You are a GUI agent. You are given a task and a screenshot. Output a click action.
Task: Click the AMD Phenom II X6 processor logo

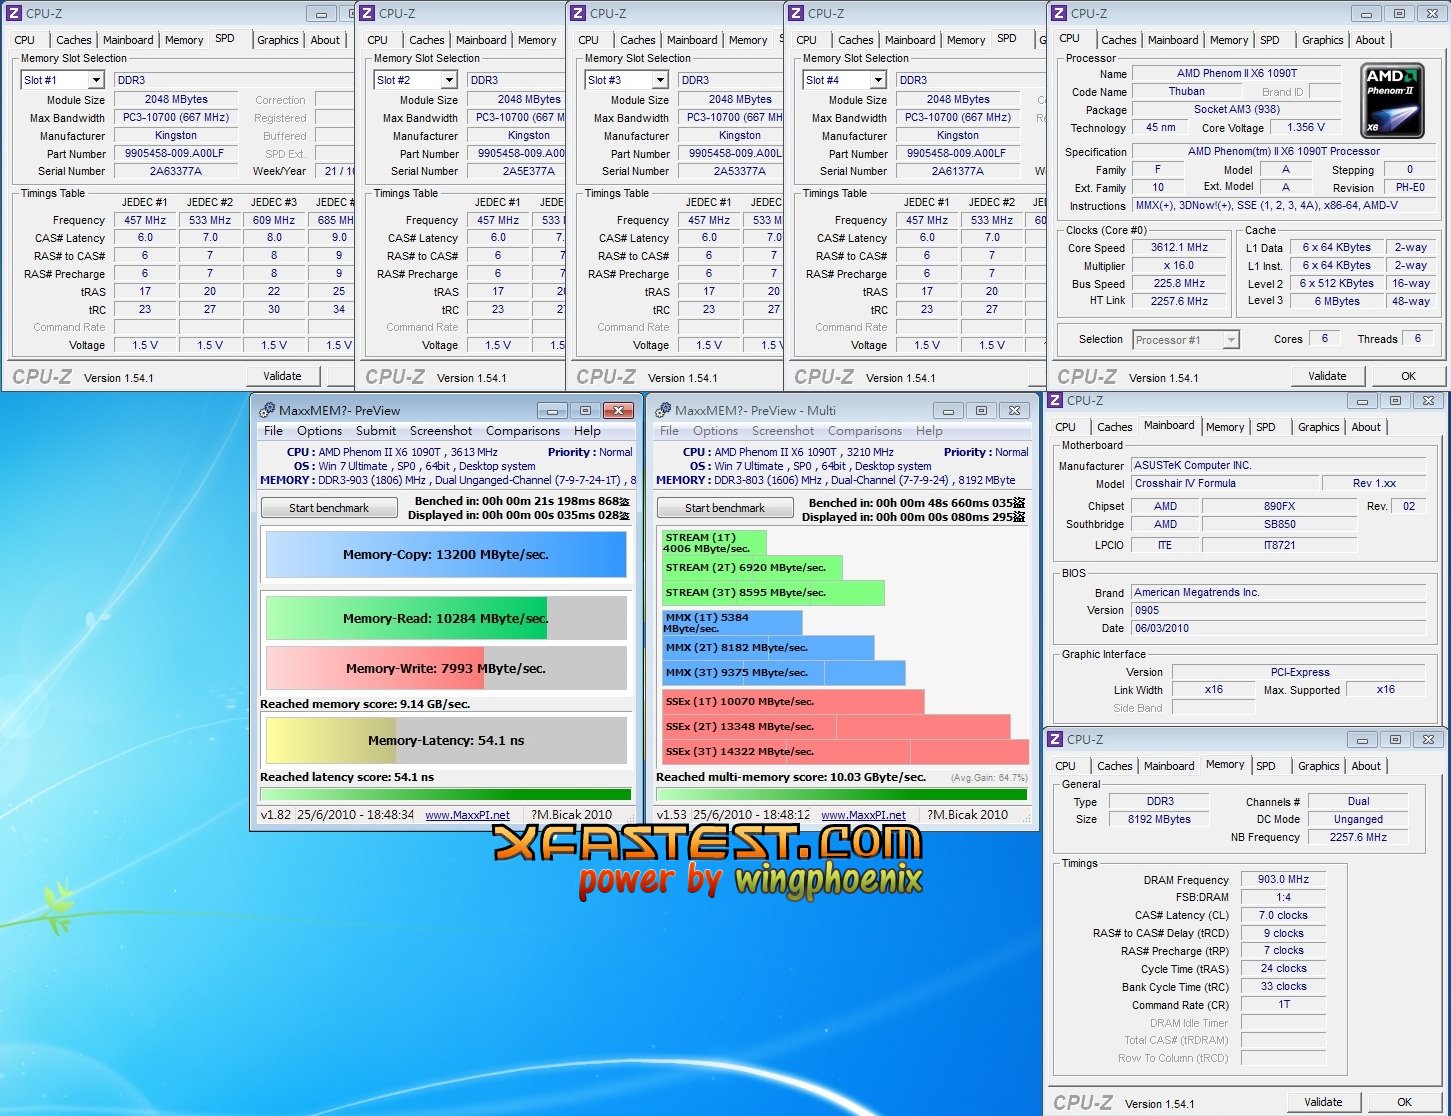coord(1393,101)
